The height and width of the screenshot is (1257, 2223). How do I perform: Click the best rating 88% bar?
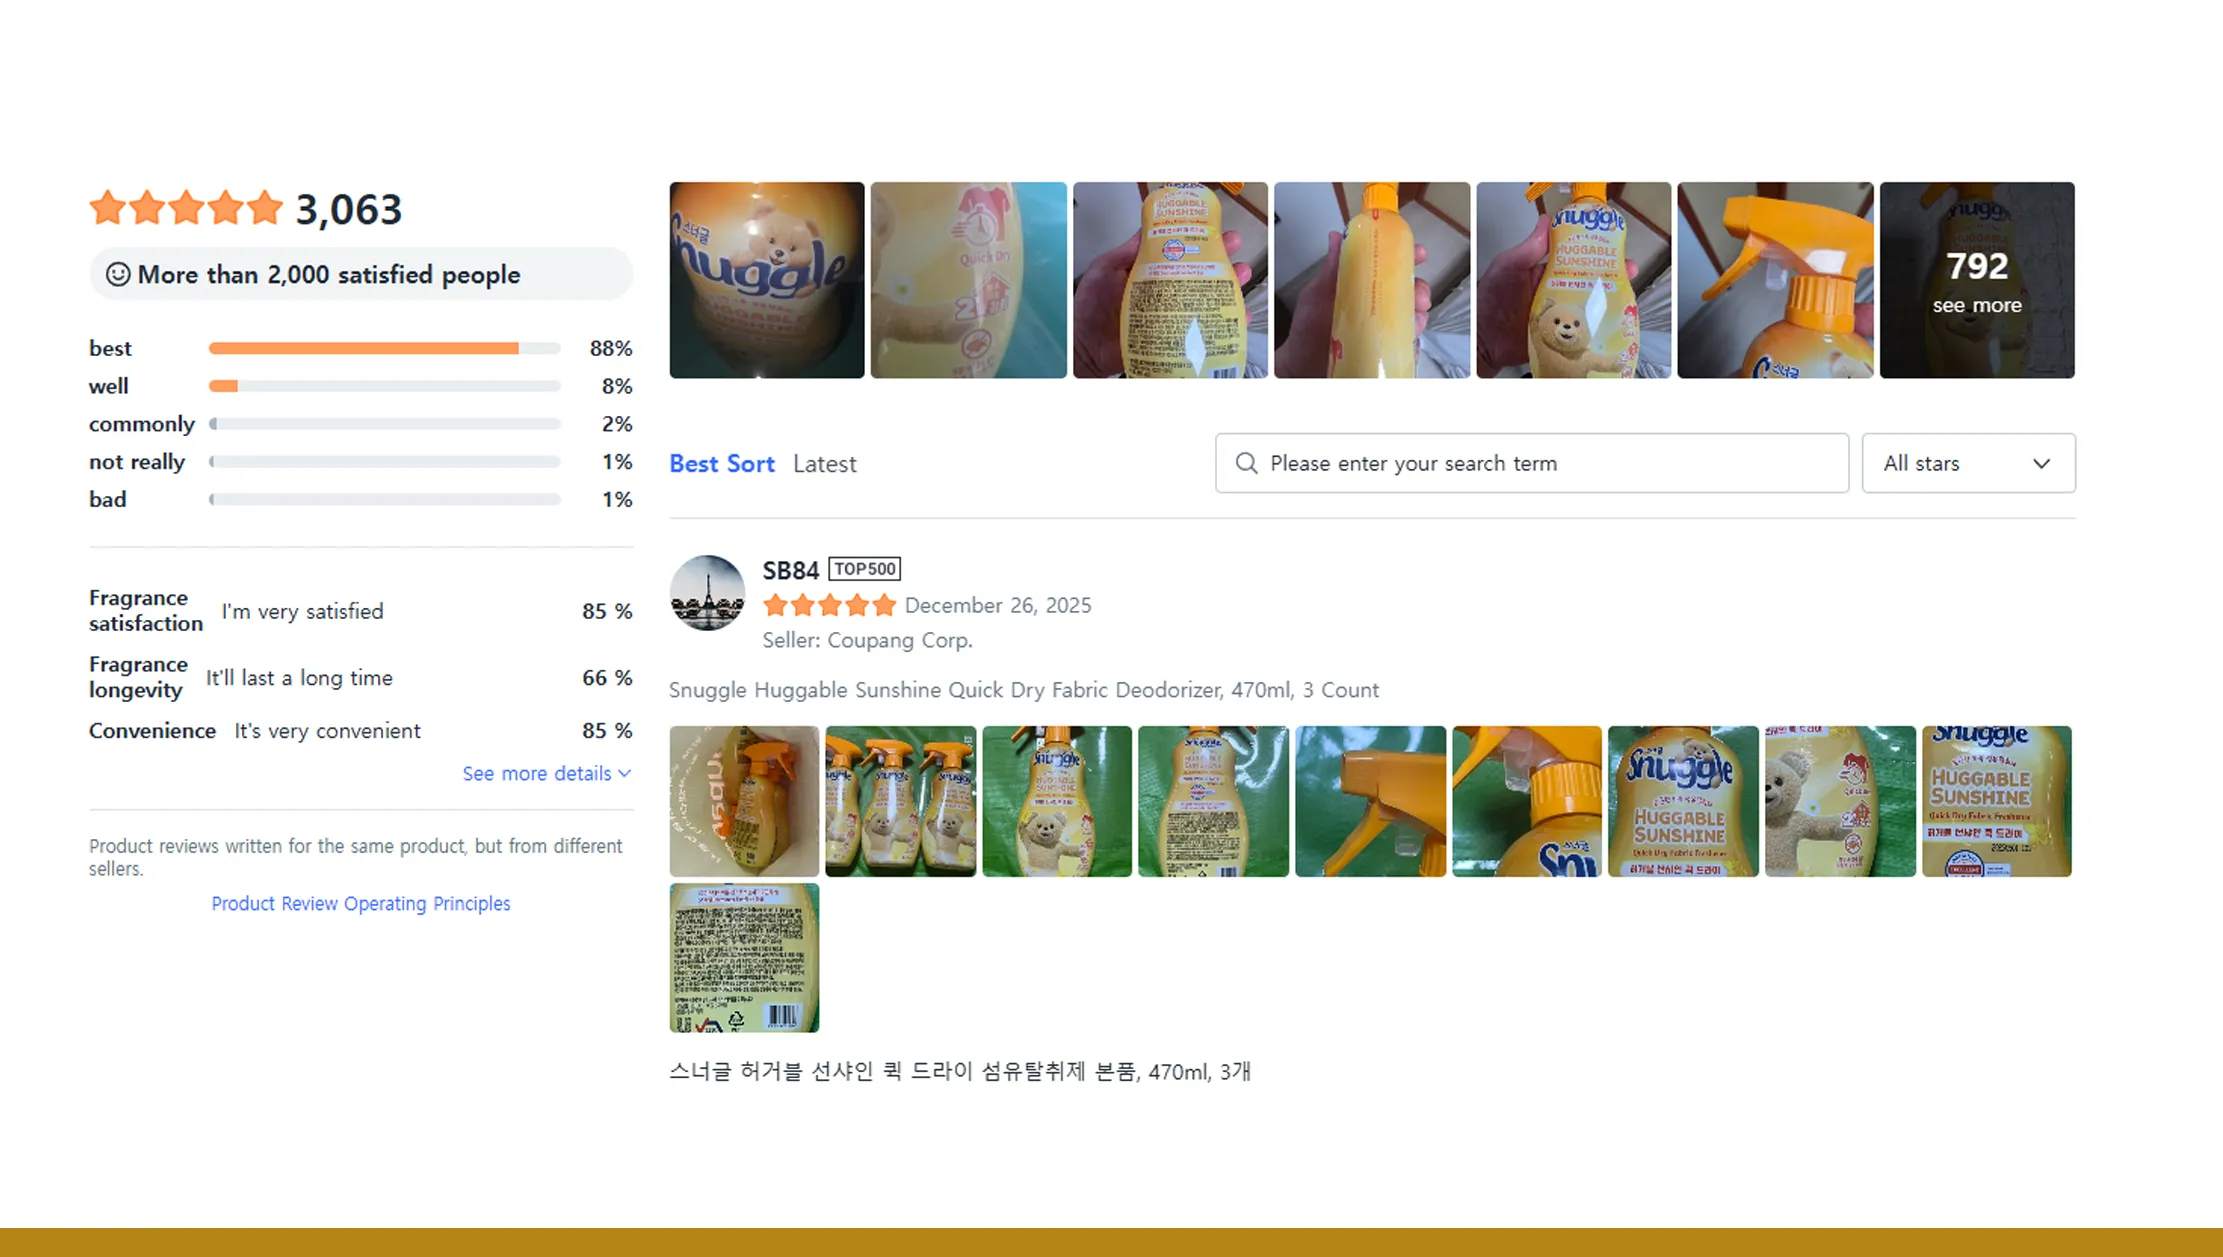[x=385, y=348]
